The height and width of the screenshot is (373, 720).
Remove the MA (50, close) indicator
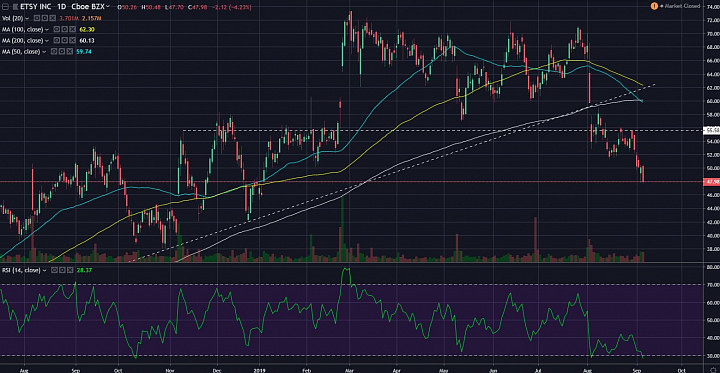tap(70, 51)
